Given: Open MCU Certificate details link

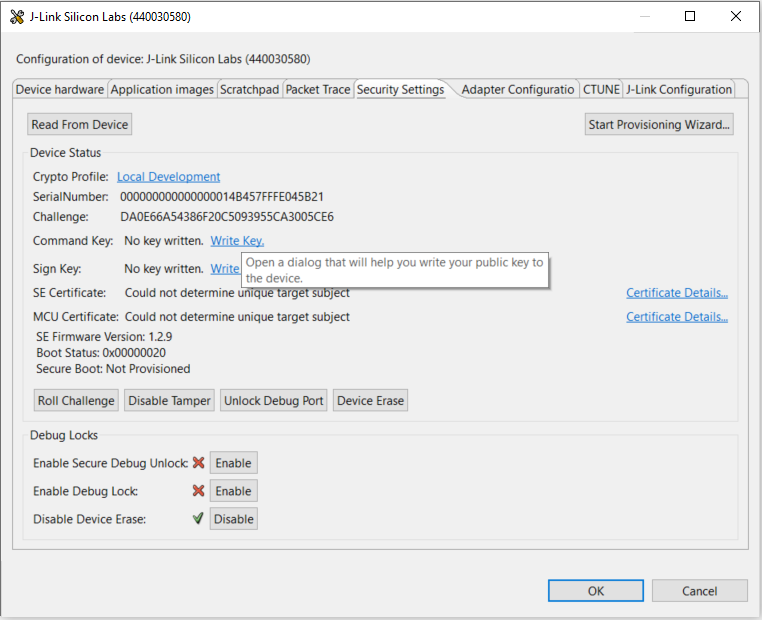Looking at the screenshot, I should coord(677,317).
